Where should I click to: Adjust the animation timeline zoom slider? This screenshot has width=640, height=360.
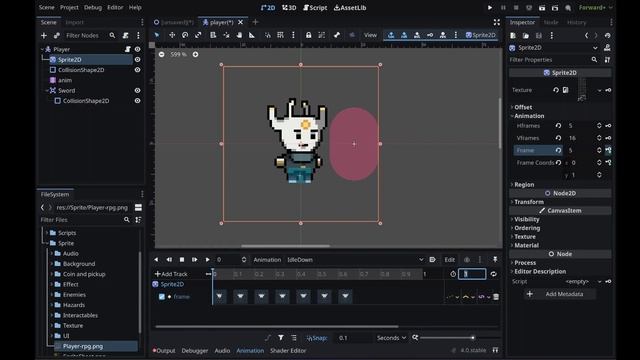click(447, 338)
